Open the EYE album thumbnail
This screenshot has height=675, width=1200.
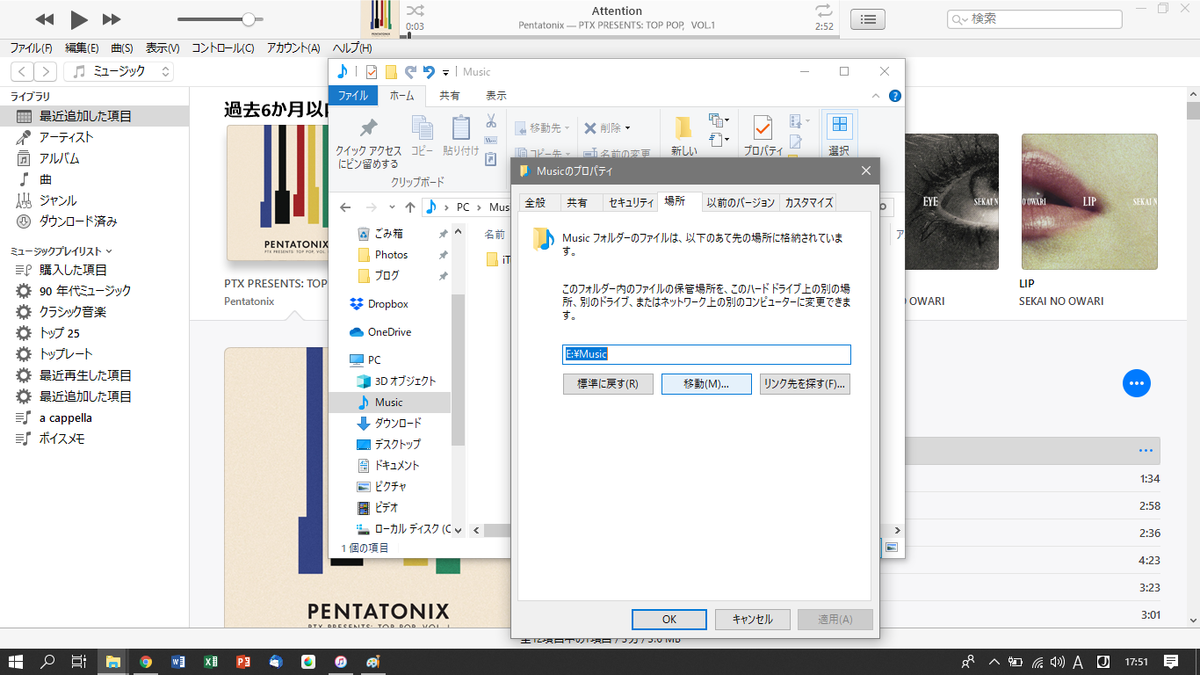(950, 202)
